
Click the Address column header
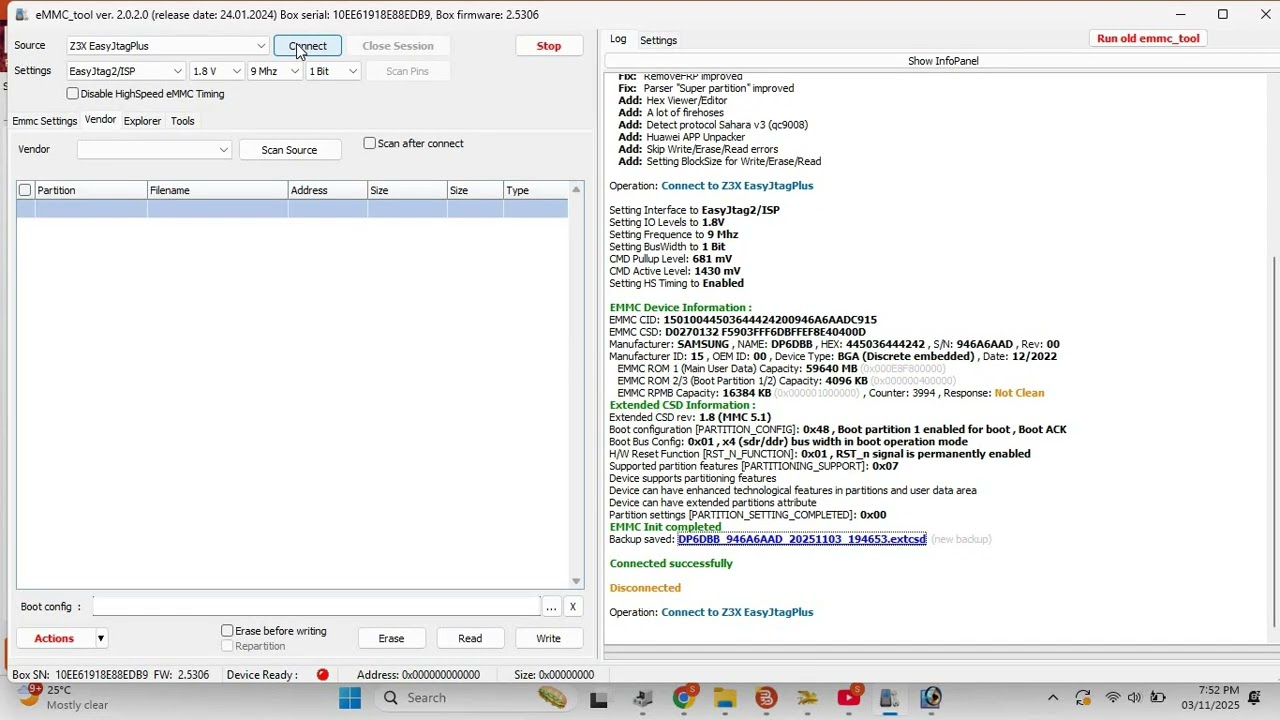coord(327,190)
